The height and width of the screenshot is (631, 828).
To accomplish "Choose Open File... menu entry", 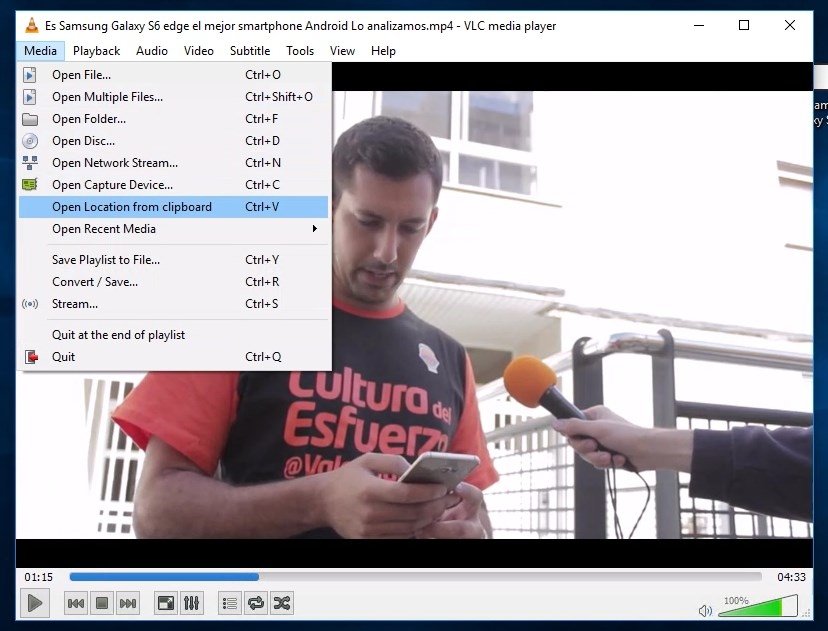I will [173, 75].
